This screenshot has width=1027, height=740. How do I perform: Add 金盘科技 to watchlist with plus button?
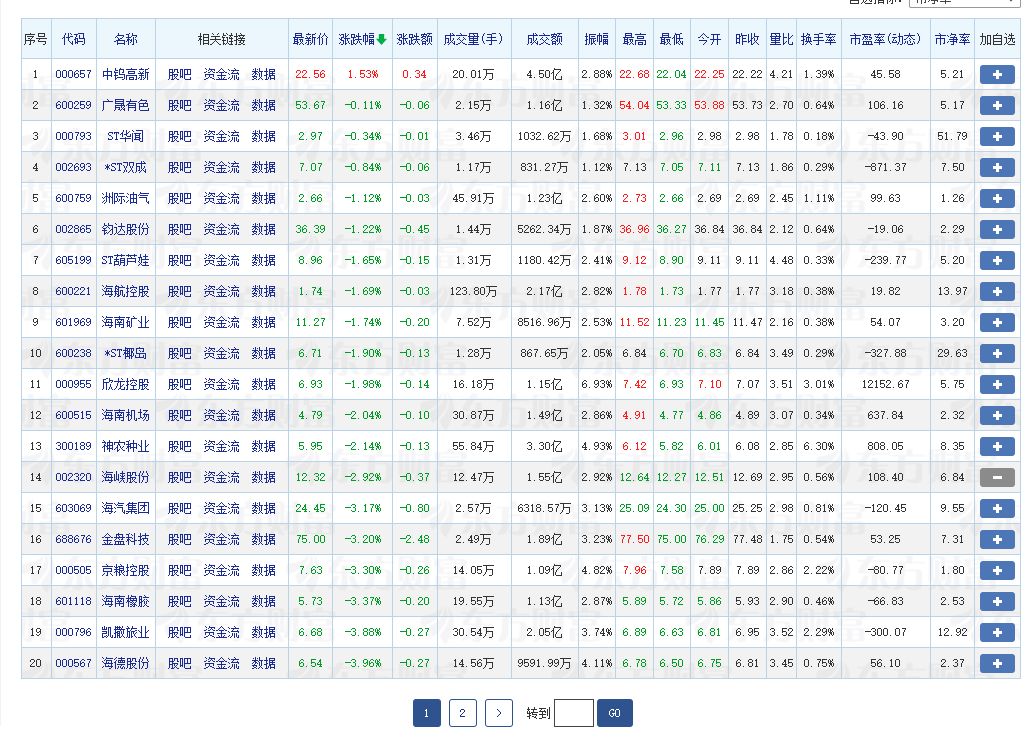tap(997, 540)
